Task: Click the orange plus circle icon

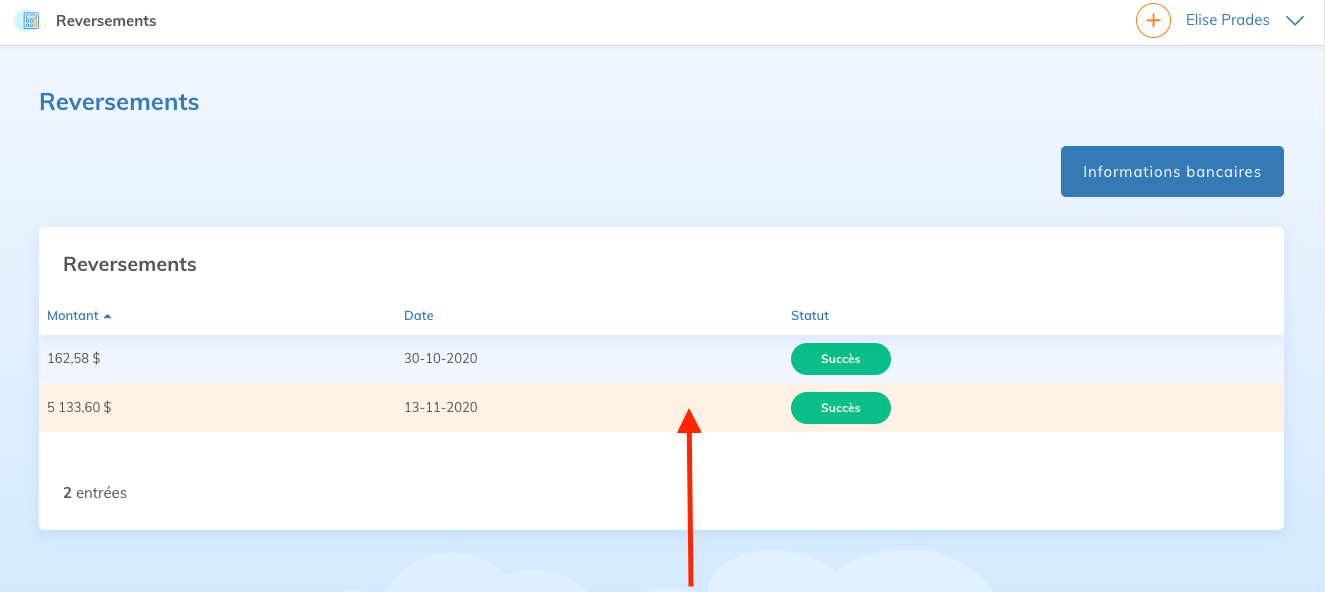Action: coord(1153,20)
